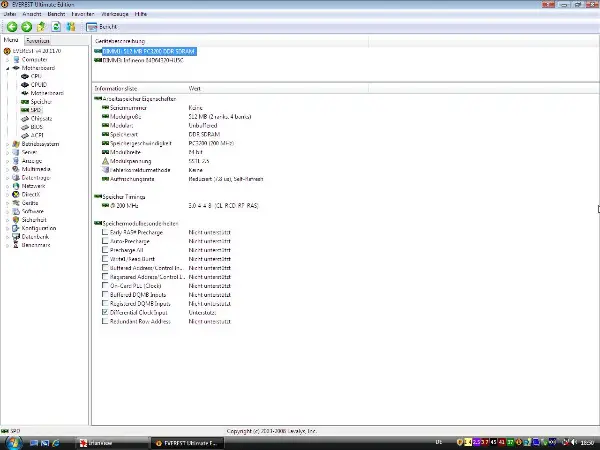Screen dimensions: 600x450
Task: Select the CPU item under Motherboard
Action: [x=36, y=75]
